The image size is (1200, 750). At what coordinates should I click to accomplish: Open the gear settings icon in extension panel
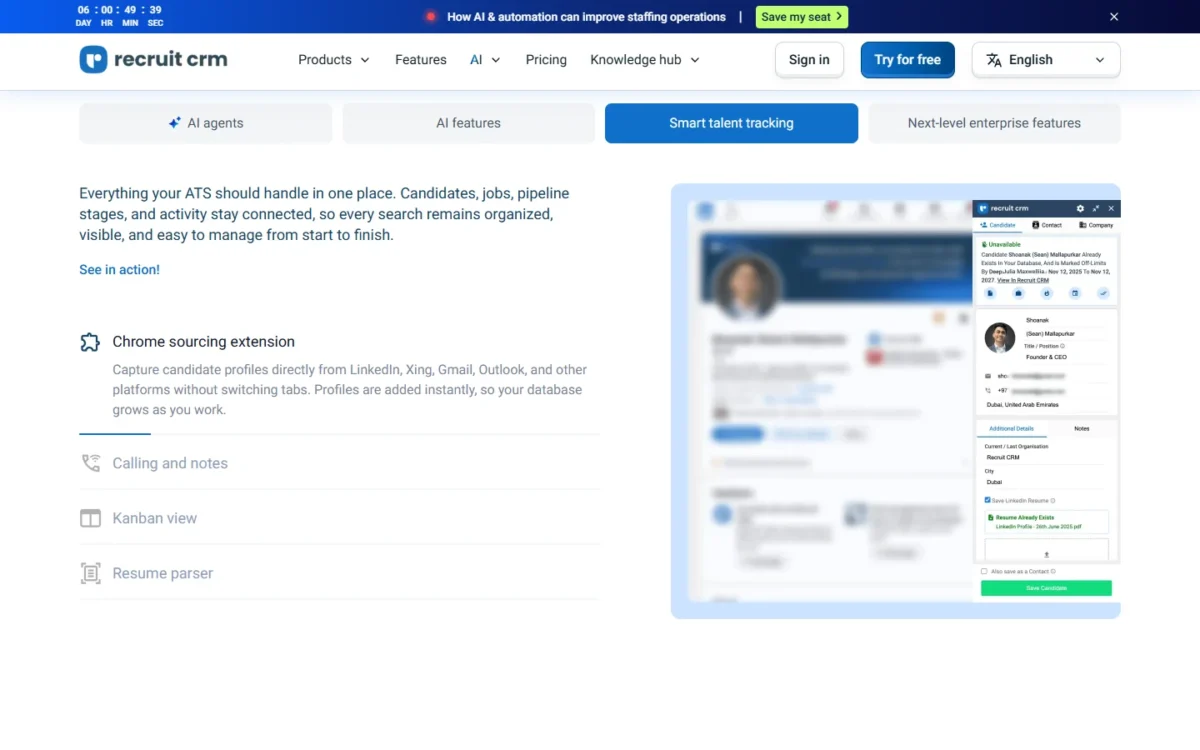pos(1080,208)
